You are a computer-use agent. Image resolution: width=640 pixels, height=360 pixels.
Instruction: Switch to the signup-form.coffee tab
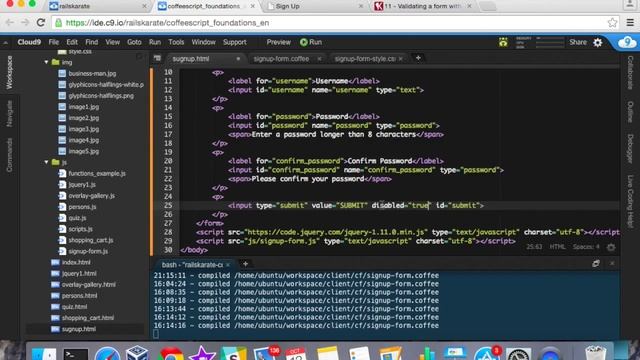[x=281, y=59]
